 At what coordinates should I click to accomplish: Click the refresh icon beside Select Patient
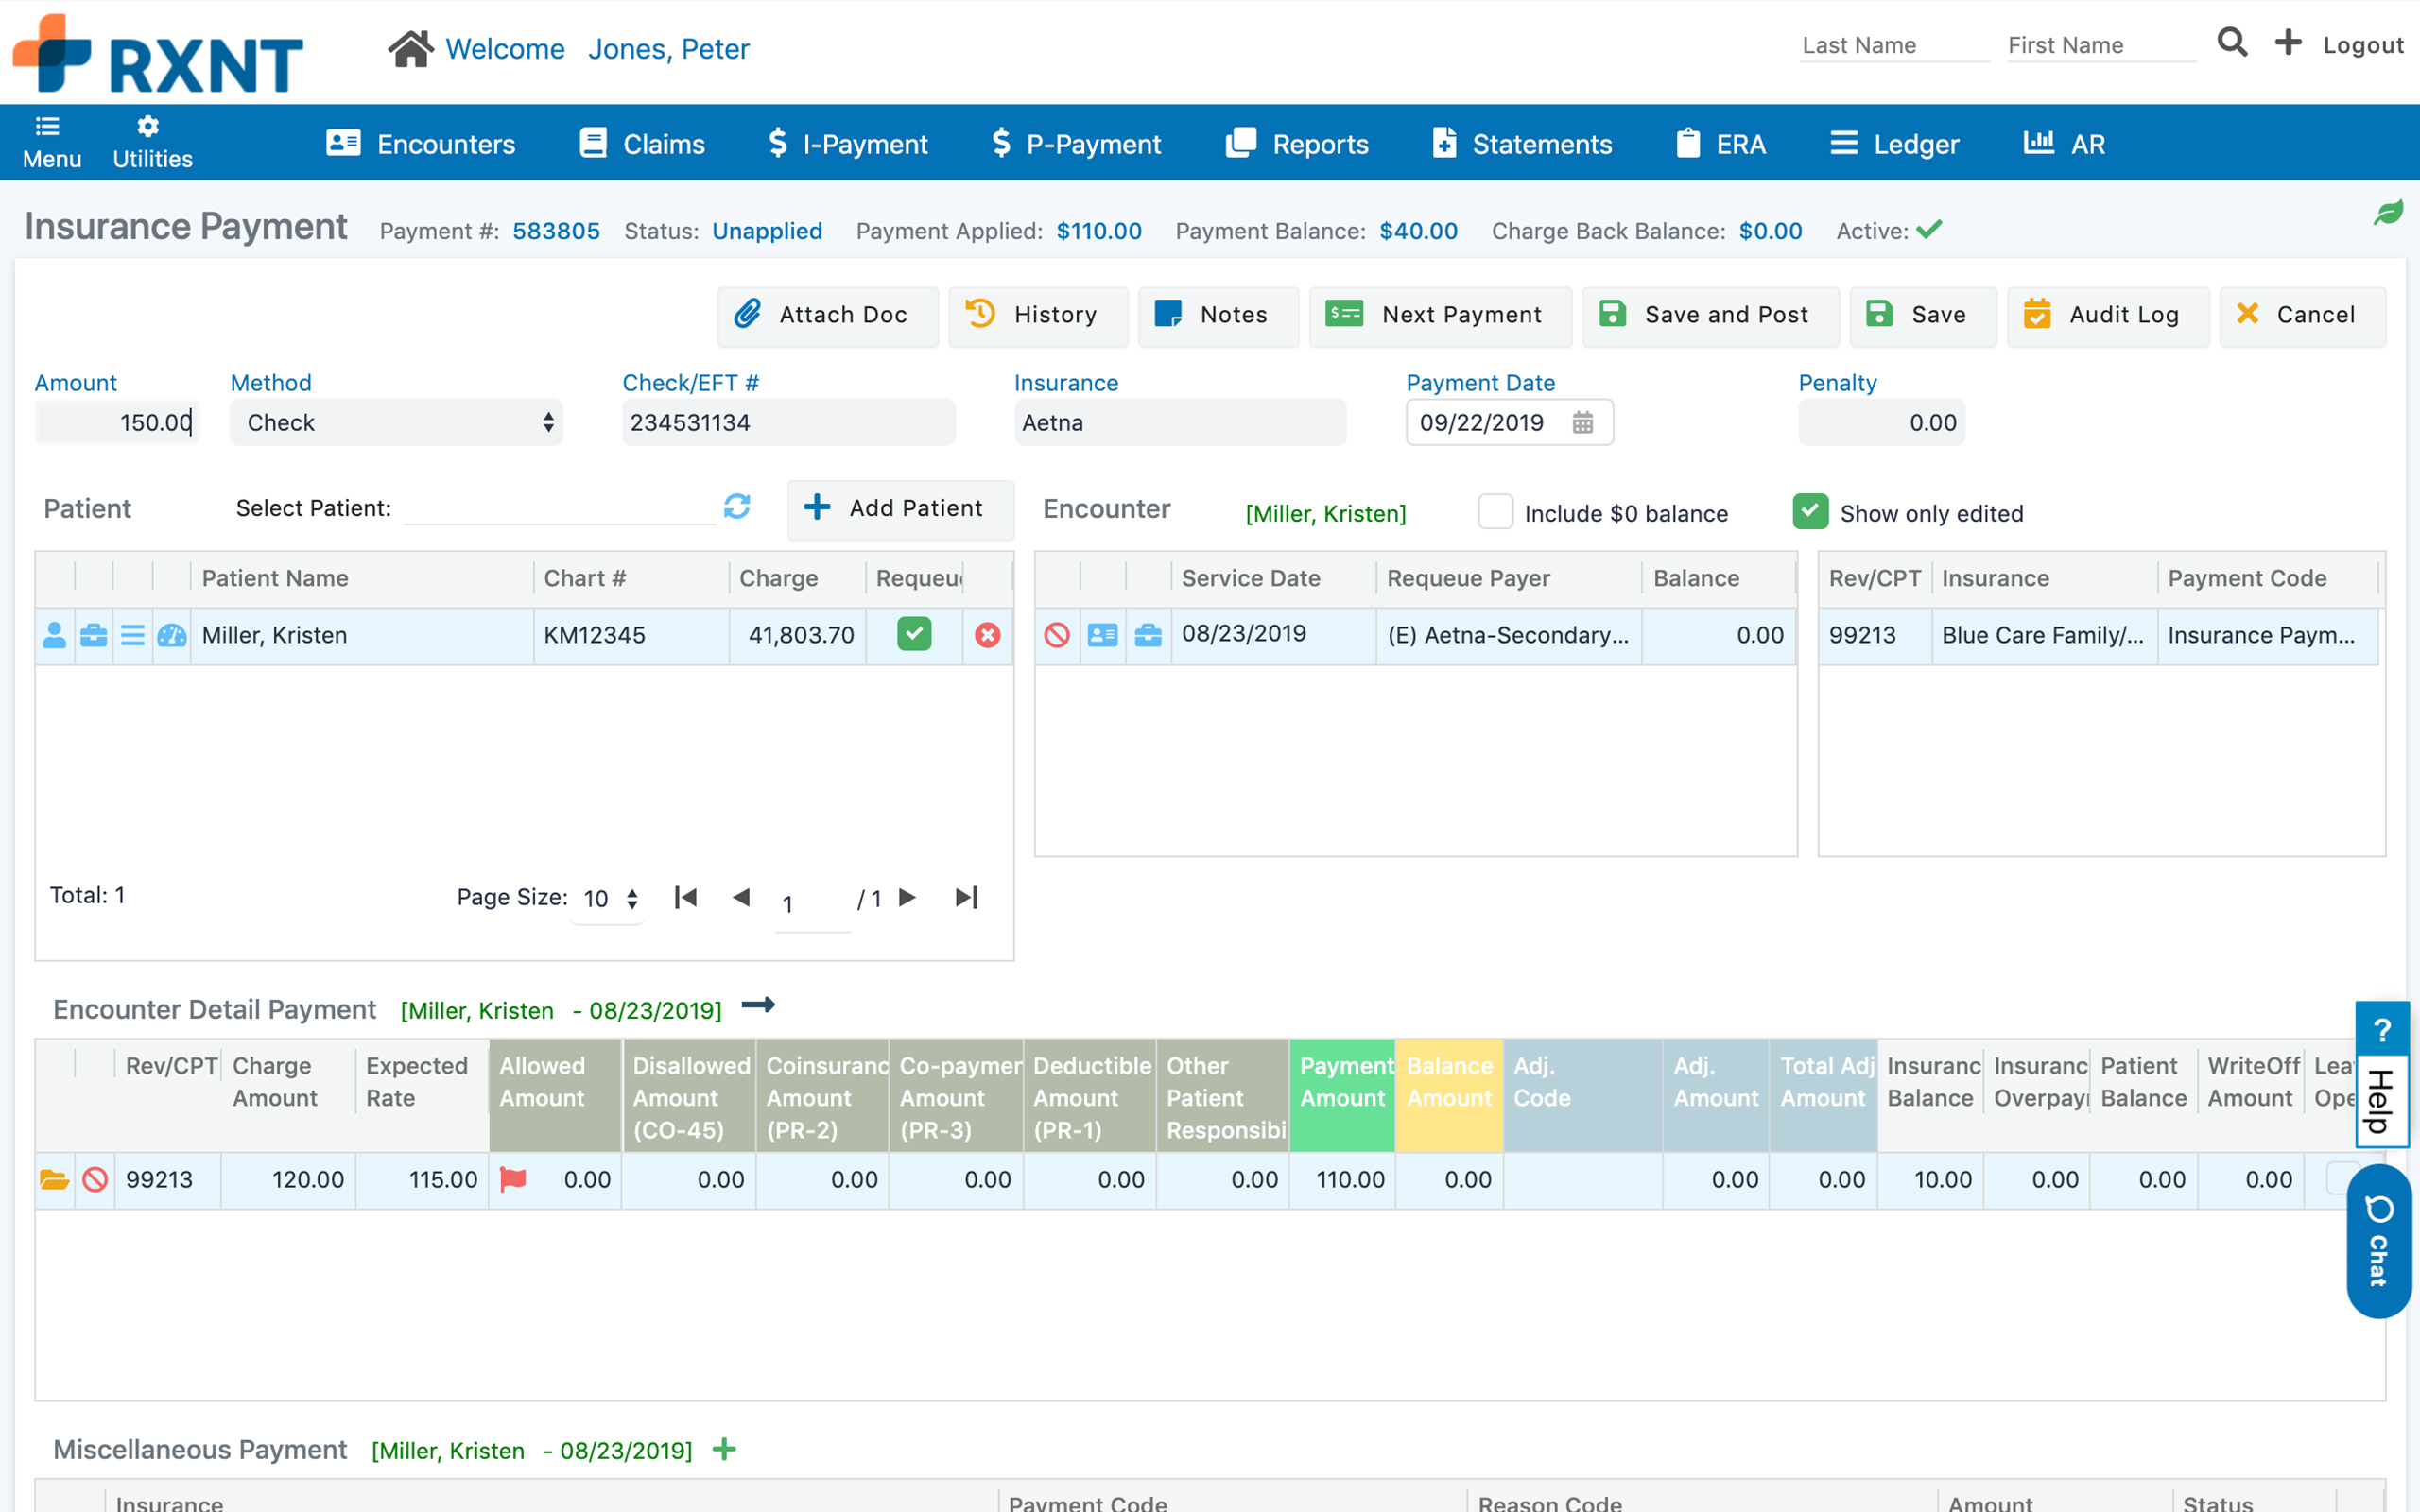(737, 507)
